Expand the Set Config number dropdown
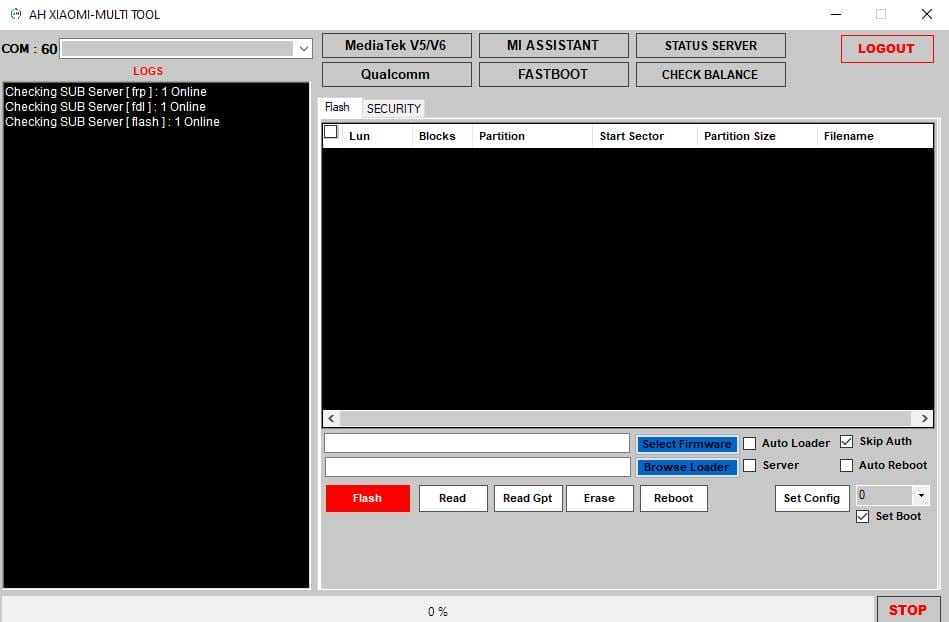The image size is (949, 622). 920,496
